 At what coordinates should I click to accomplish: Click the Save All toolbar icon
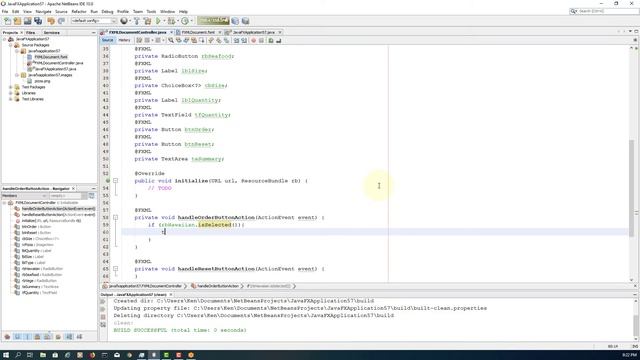38,21
